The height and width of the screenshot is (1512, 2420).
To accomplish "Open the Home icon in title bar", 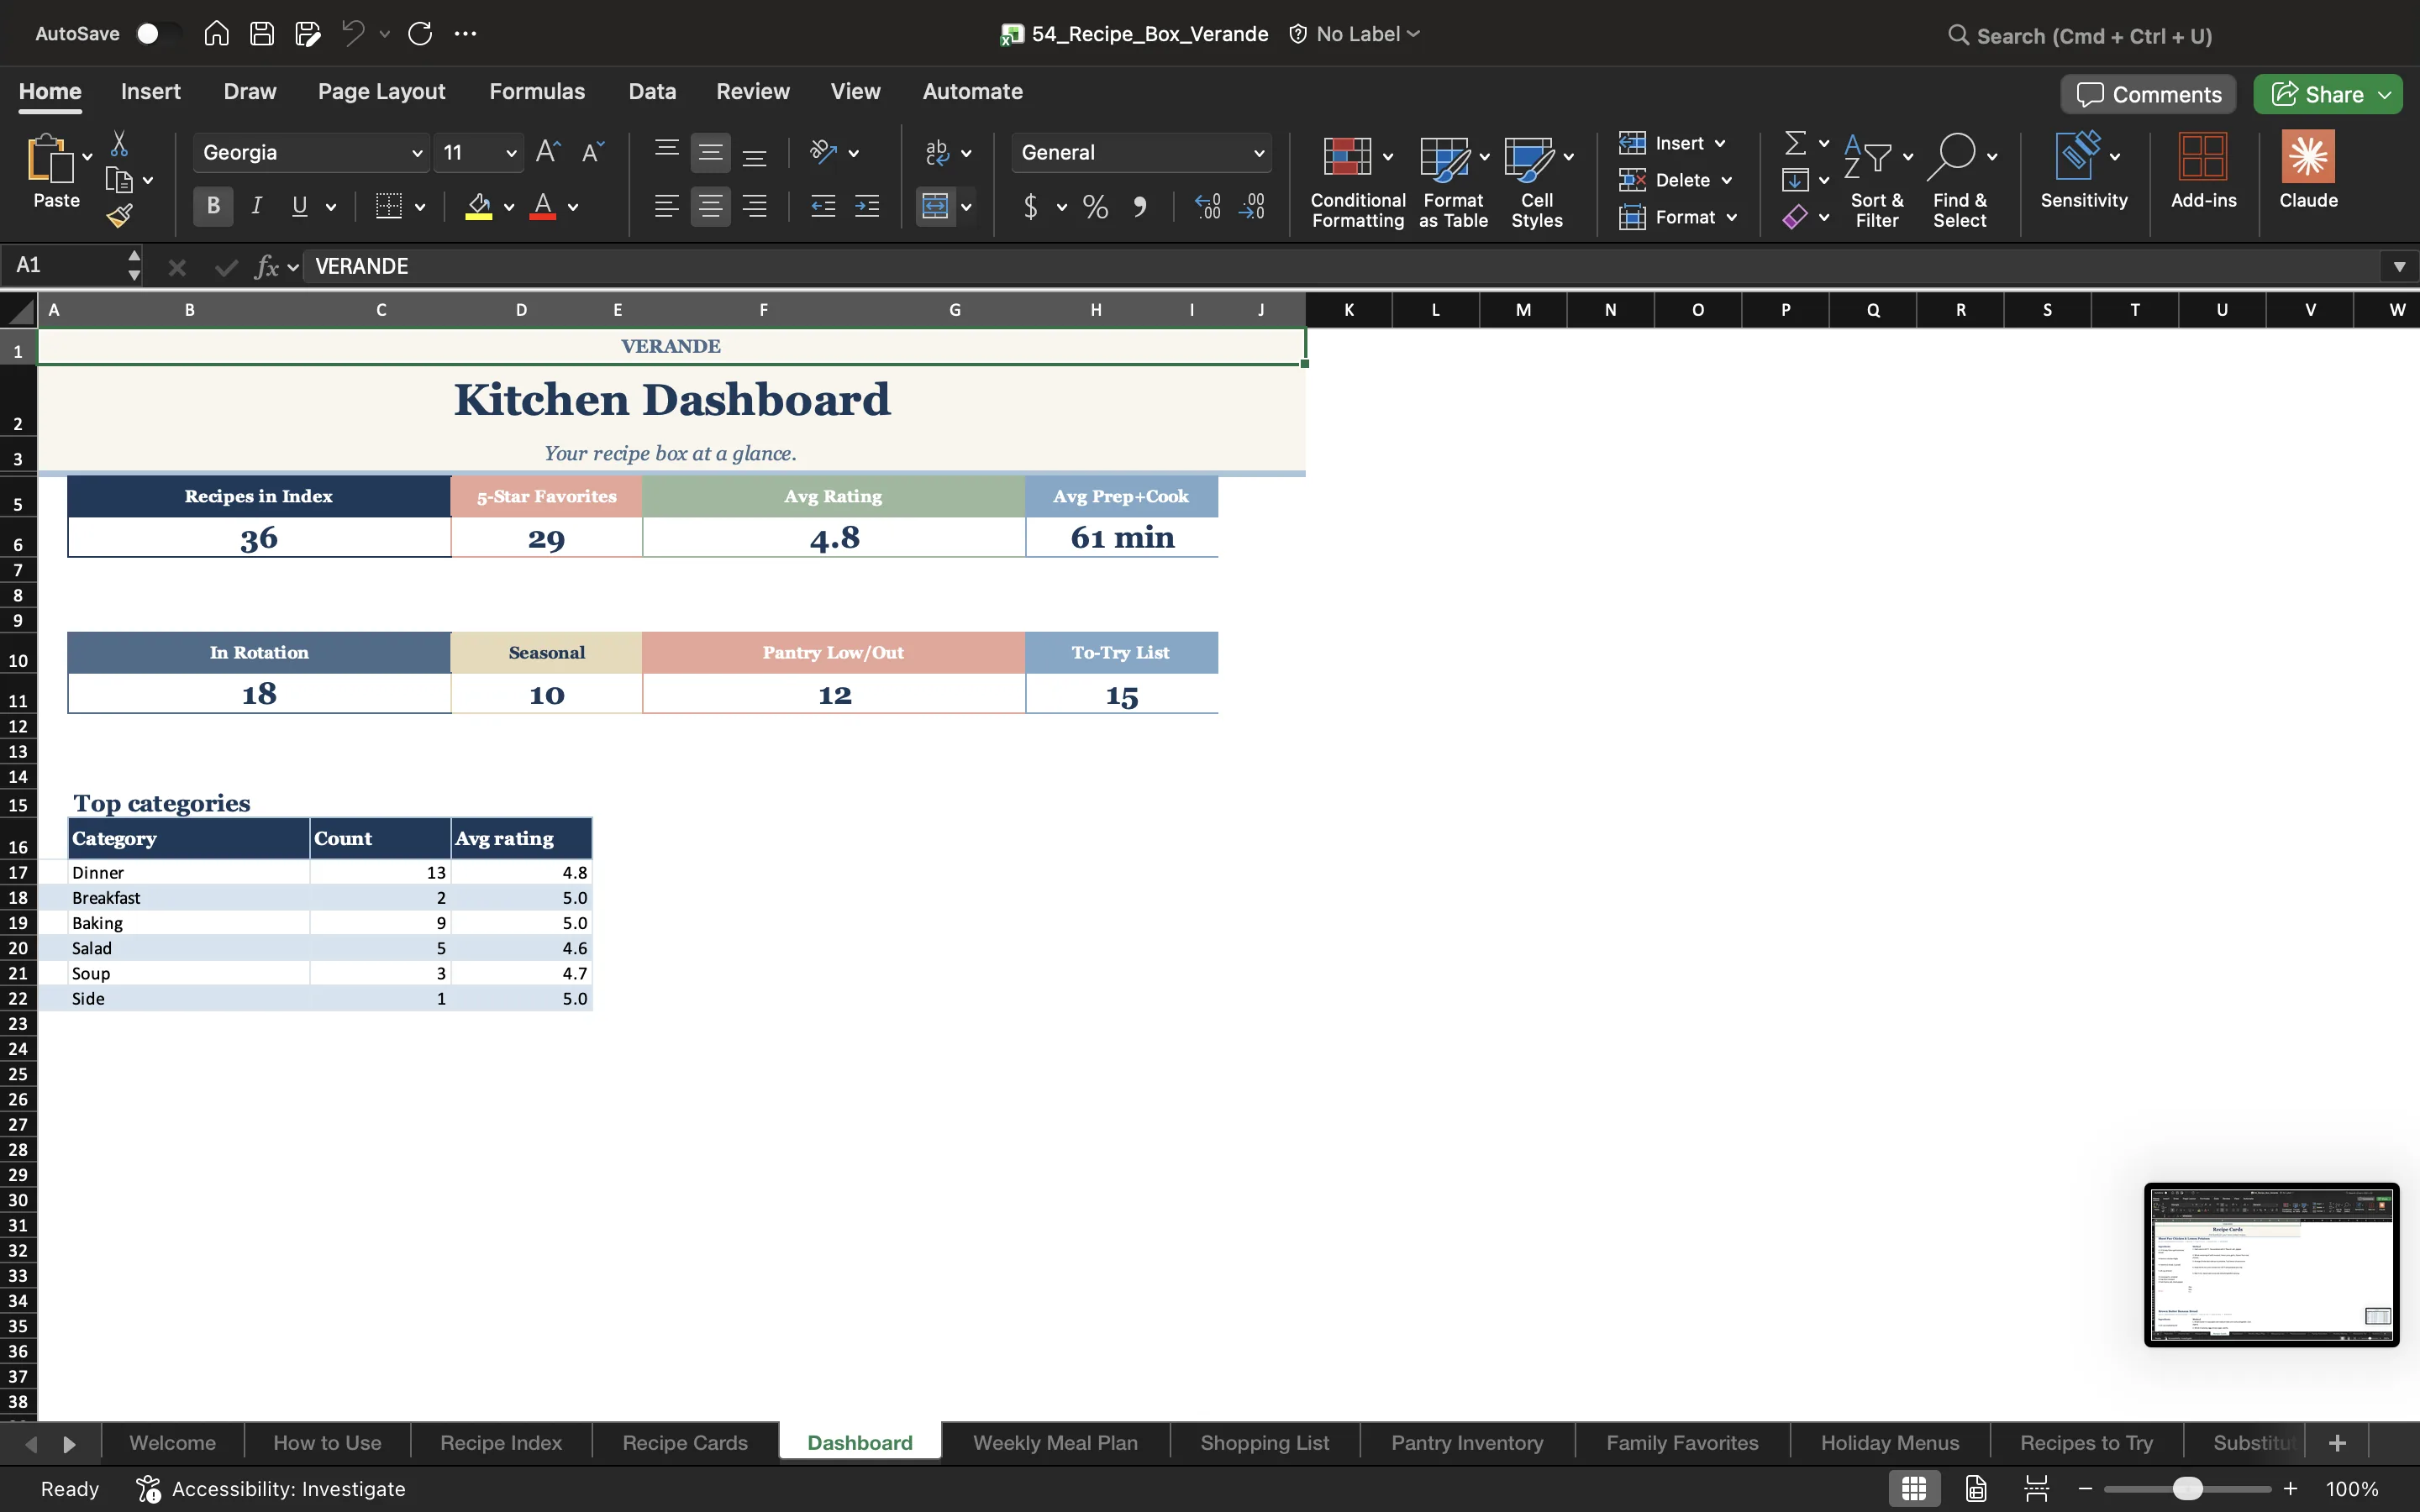I will (216, 34).
